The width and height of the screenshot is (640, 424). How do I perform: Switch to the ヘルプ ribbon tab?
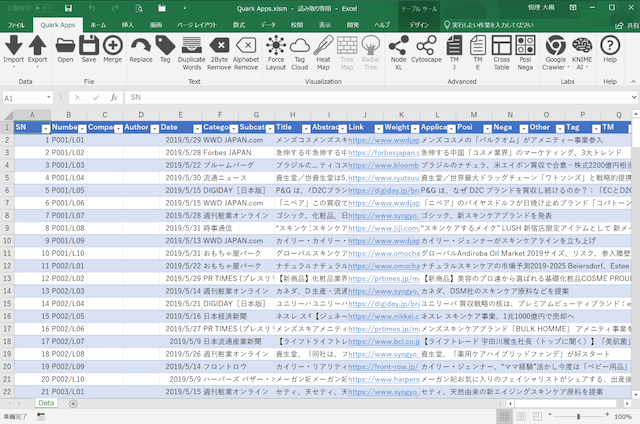pos(382,25)
